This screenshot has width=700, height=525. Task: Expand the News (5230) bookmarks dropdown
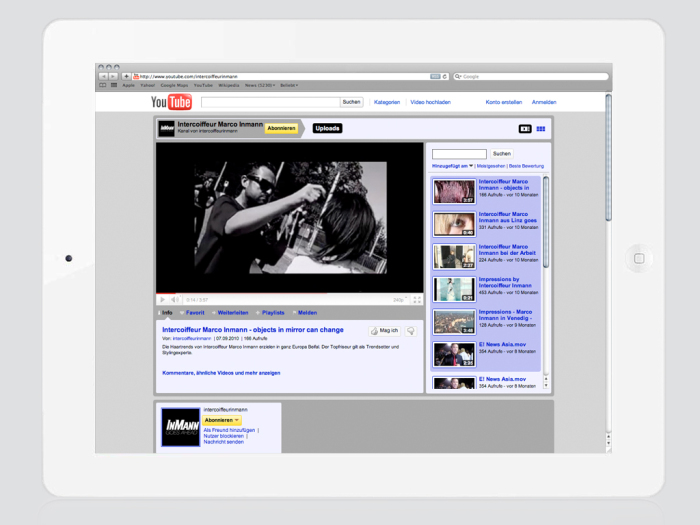coord(260,85)
